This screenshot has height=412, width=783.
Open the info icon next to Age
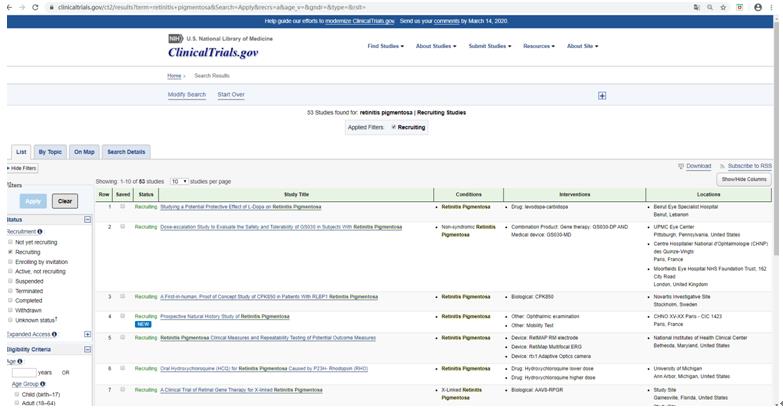[20, 361]
